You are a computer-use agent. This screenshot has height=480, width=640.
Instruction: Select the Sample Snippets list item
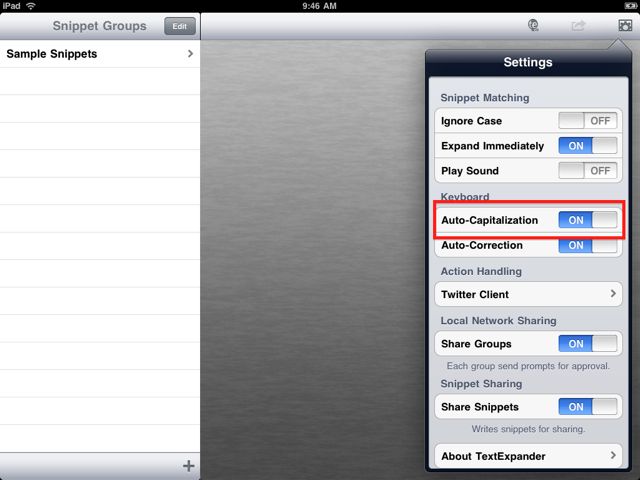point(100,54)
